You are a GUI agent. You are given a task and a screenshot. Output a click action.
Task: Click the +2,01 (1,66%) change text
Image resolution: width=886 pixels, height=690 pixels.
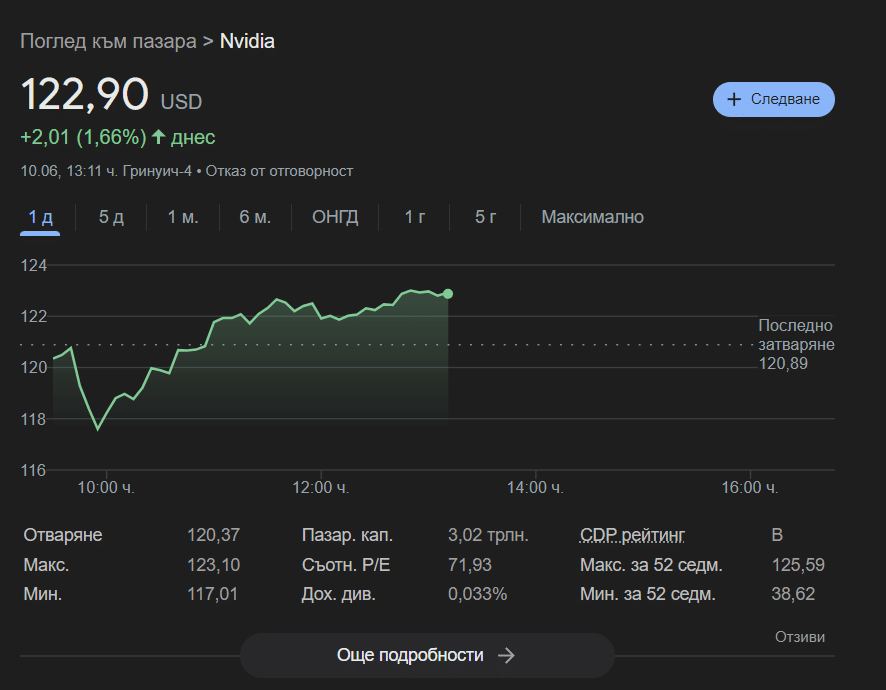(x=83, y=137)
